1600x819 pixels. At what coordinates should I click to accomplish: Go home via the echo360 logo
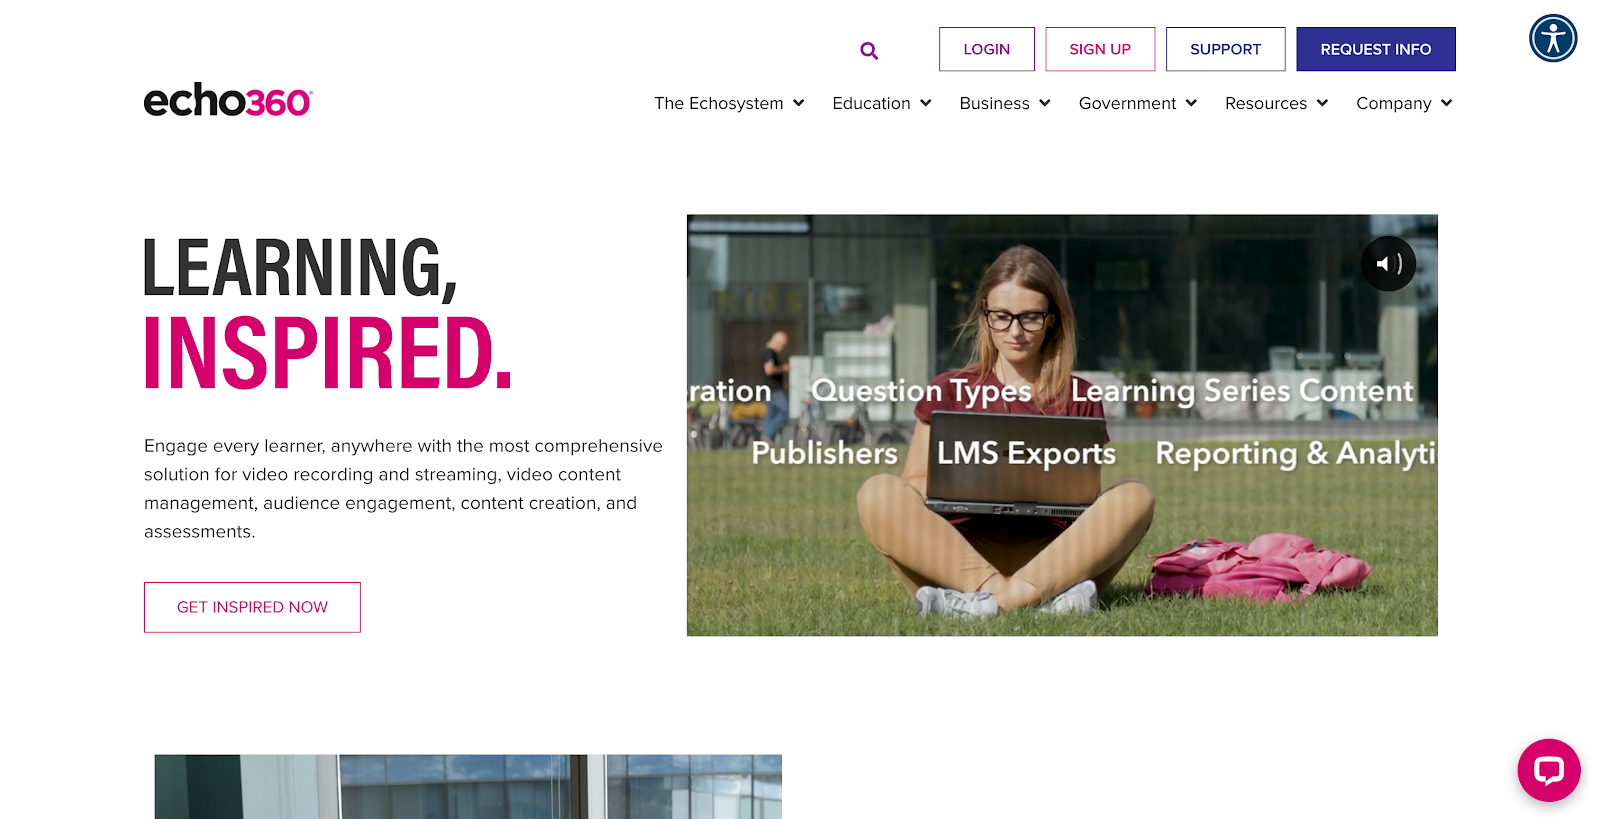(x=228, y=100)
